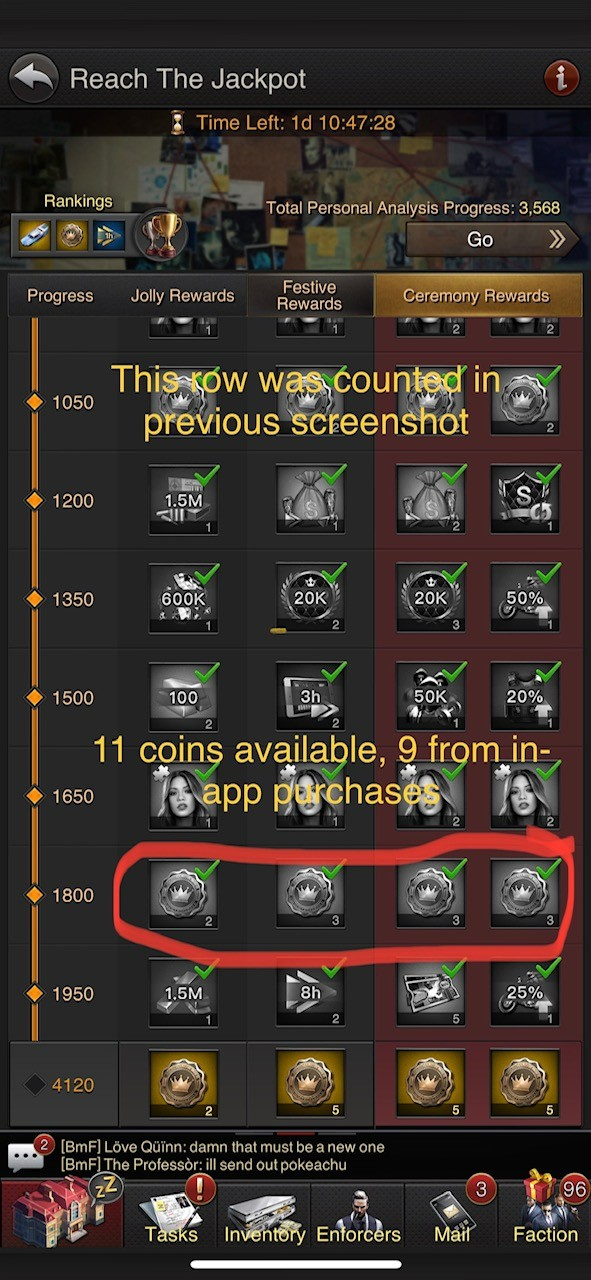
Task: Tap the 8h speedup reward at 1950
Action: [x=310, y=994]
